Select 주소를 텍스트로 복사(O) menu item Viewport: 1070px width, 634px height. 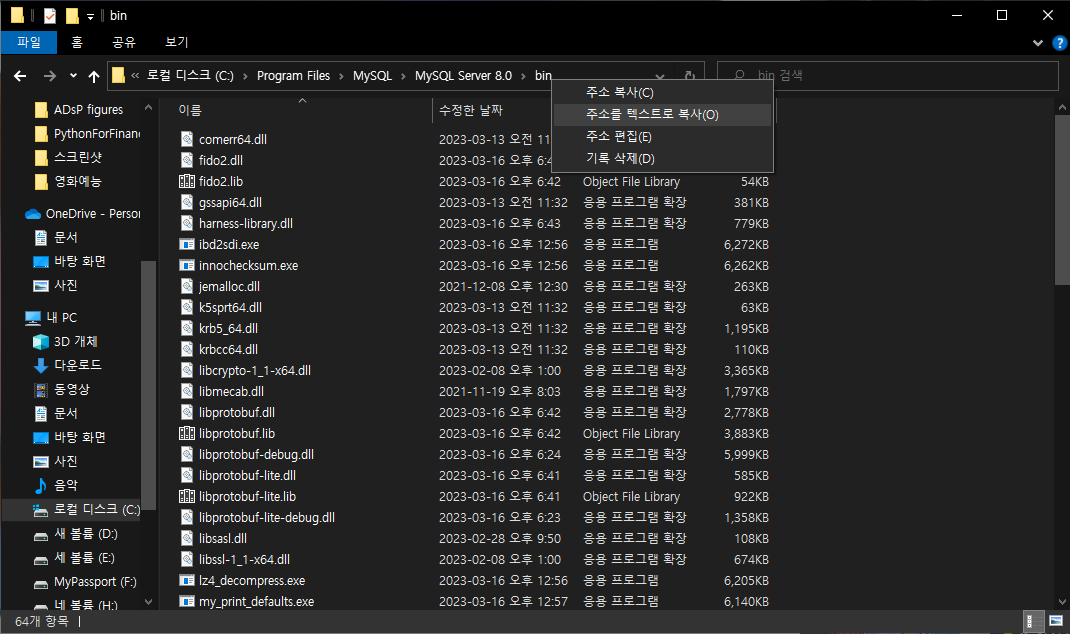(x=662, y=115)
